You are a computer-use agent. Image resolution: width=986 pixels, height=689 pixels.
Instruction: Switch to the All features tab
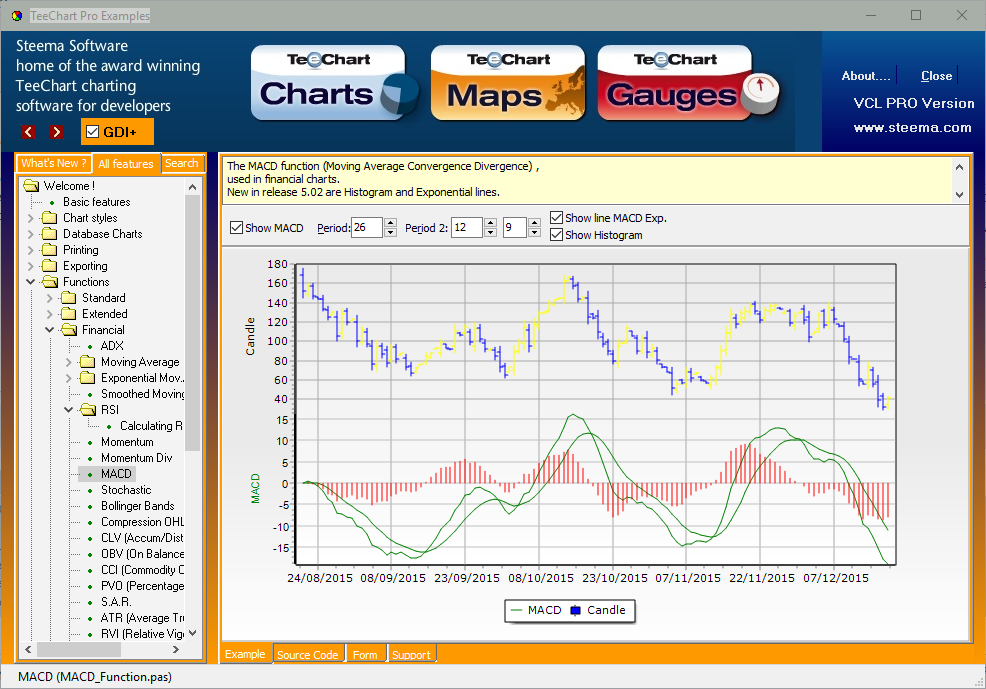tap(126, 163)
